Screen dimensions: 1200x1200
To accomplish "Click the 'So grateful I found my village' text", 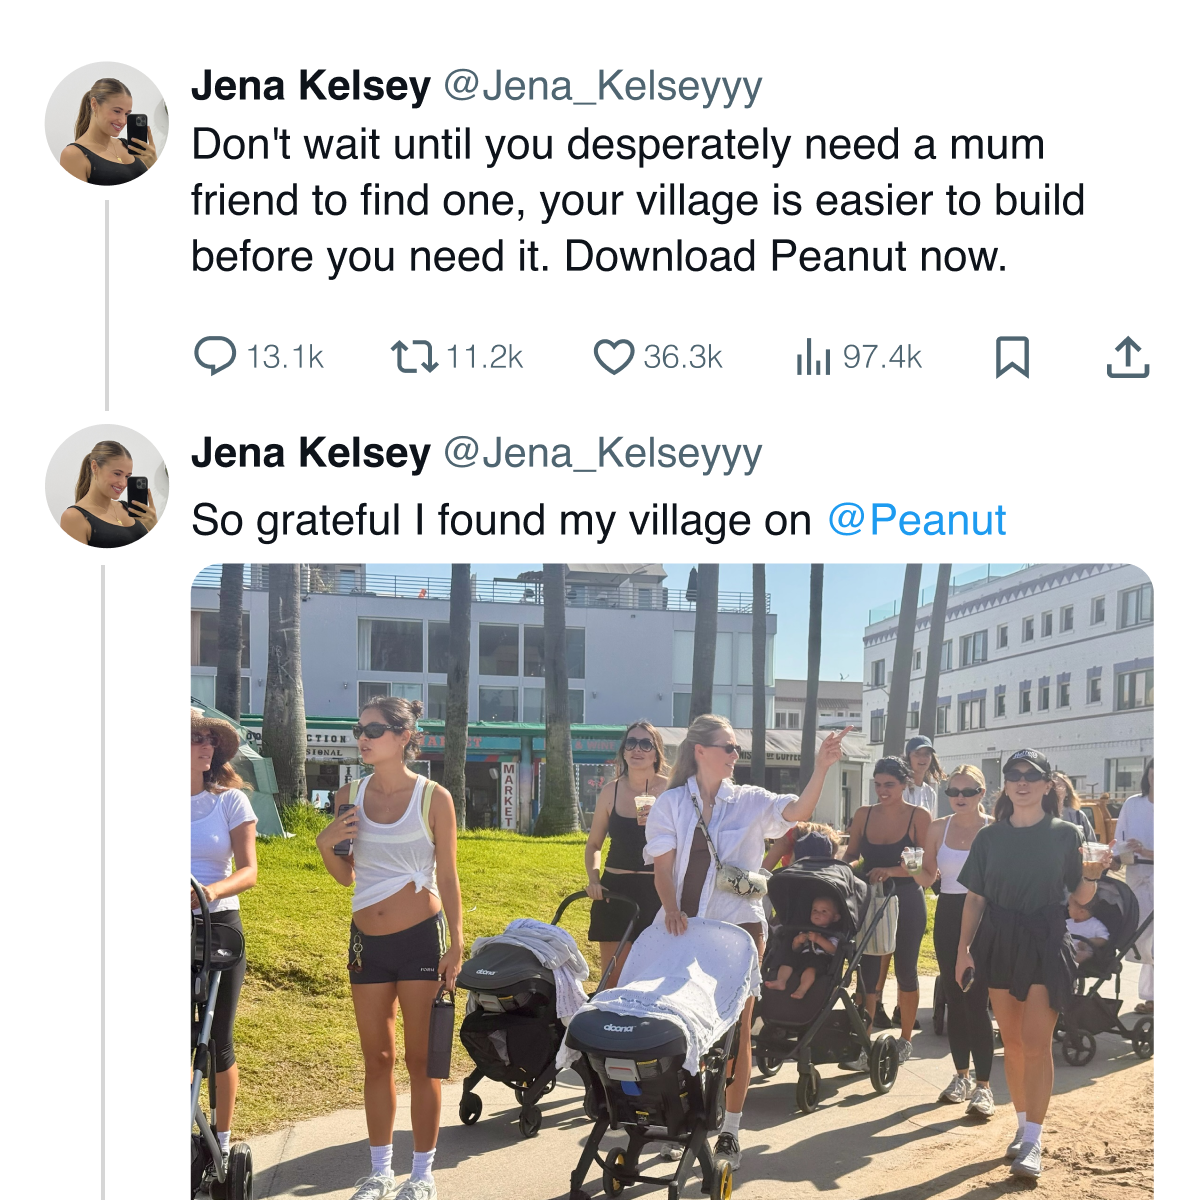I will pos(501,520).
